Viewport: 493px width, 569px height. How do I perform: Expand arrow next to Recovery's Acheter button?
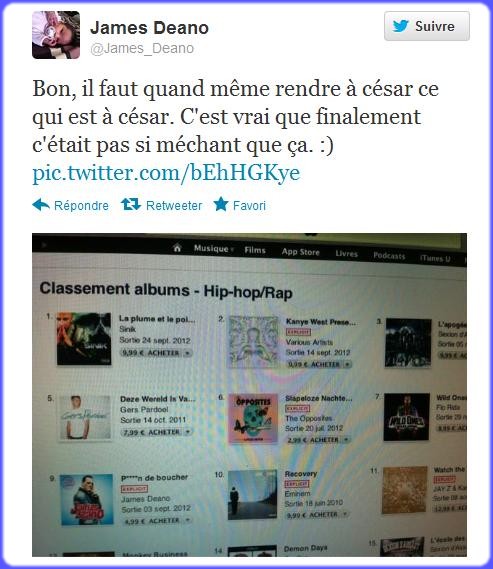345,514
